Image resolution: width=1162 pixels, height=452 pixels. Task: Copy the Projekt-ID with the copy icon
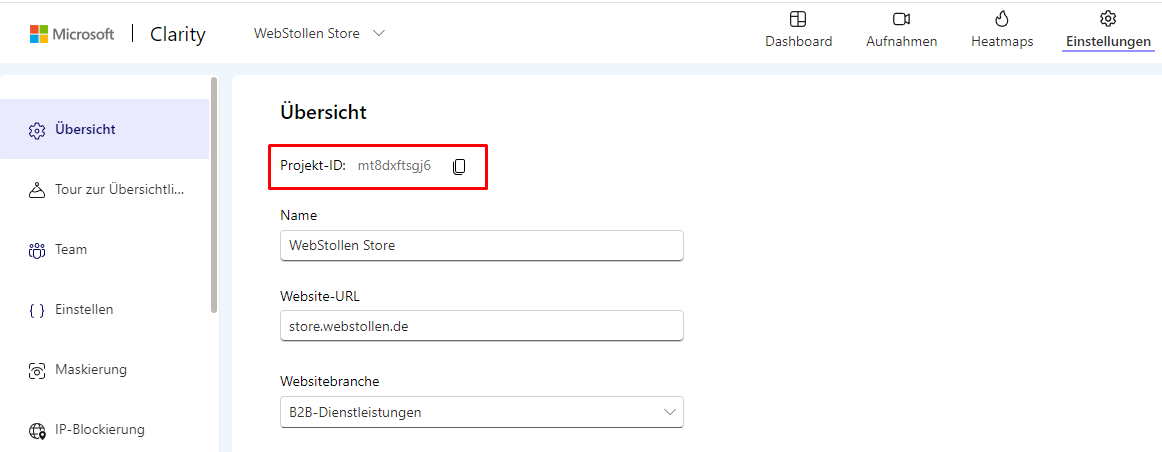click(x=459, y=167)
